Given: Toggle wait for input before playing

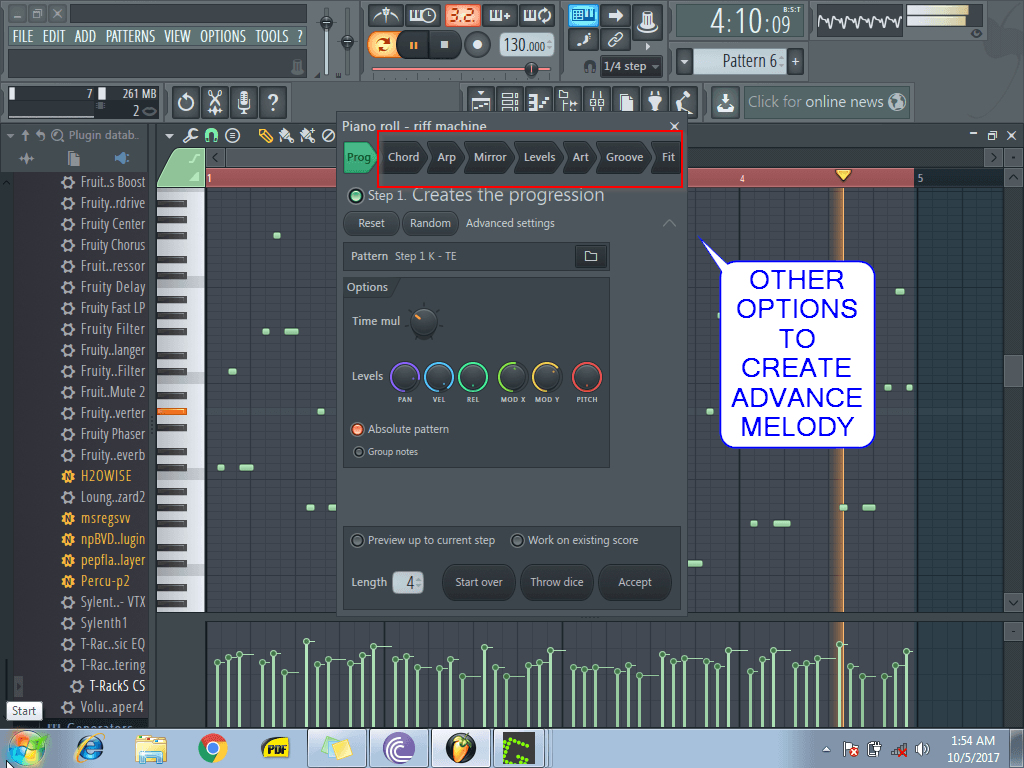Looking at the screenshot, I should 423,15.
